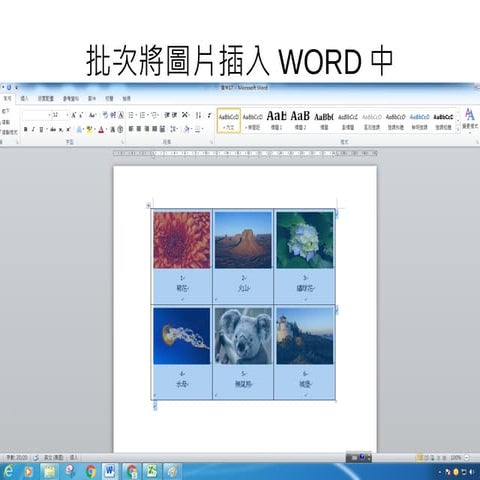Click the Word icon in taskbar
Screen dimensions: 480x480
[109, 471]
